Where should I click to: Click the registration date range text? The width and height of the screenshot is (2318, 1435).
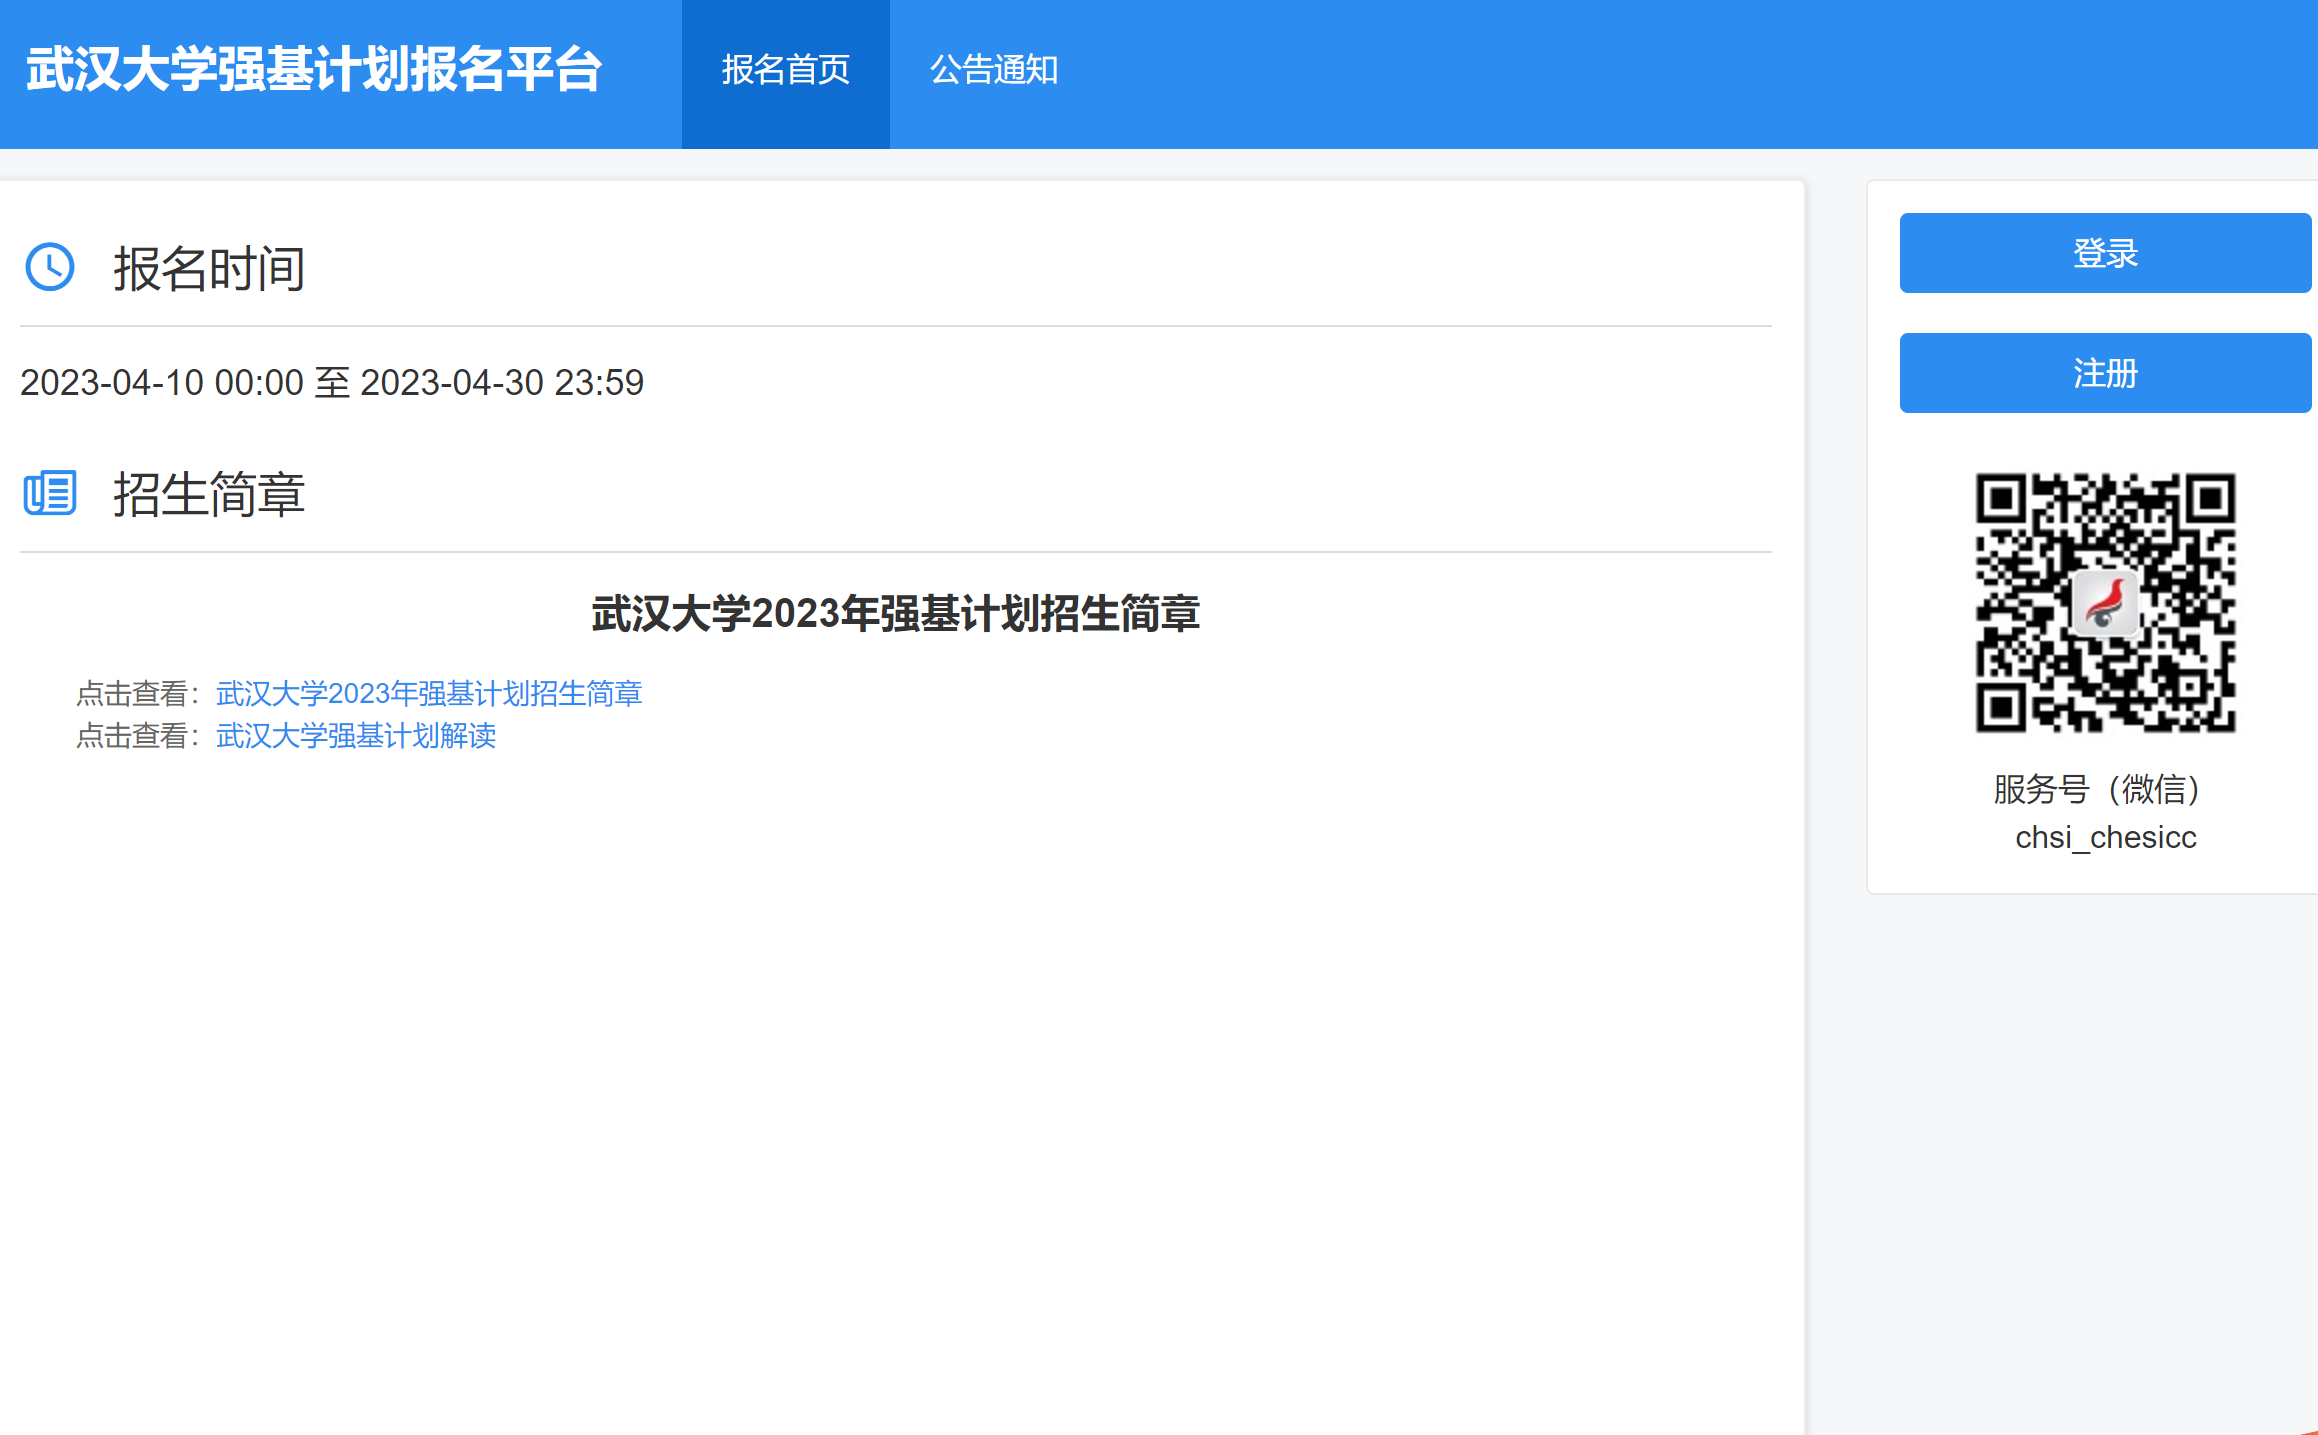pos(332,383)
